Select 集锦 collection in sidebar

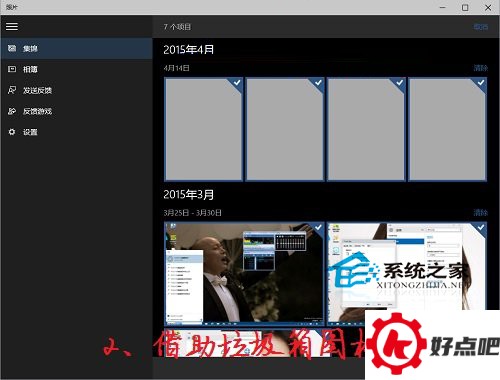[76, 49]
